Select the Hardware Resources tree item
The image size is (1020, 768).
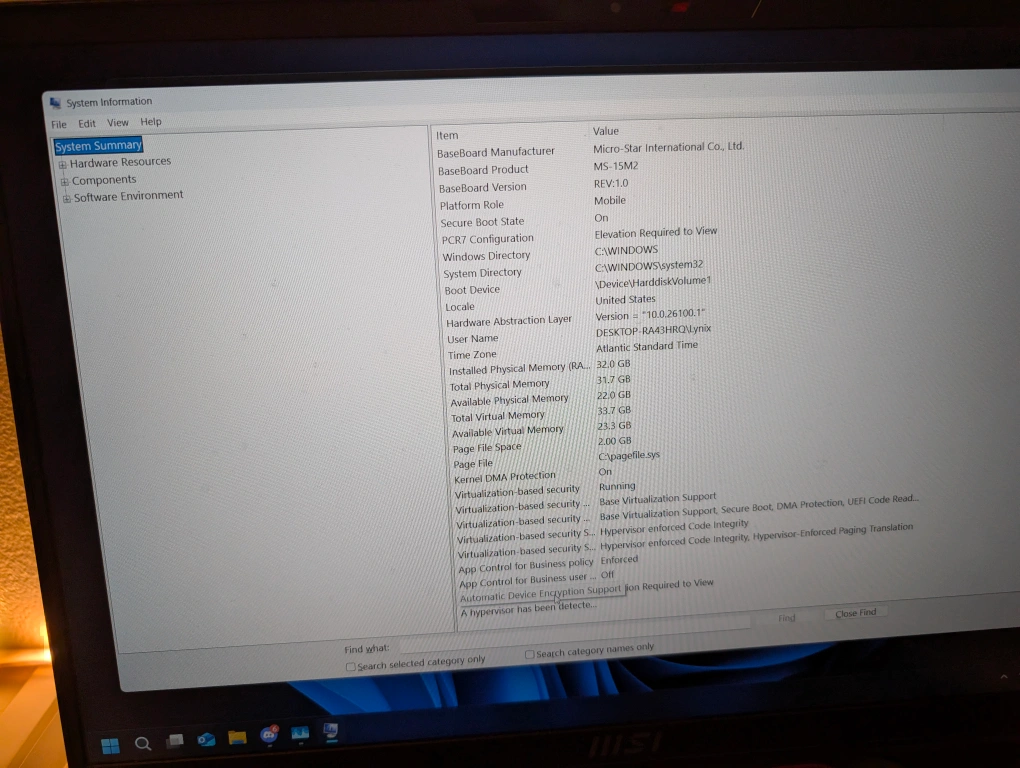pos(120,162)
